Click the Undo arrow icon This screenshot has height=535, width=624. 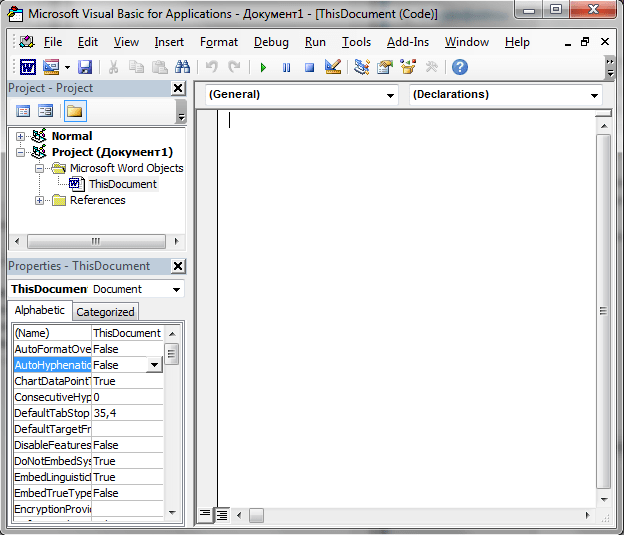click(x=211, y=67)
